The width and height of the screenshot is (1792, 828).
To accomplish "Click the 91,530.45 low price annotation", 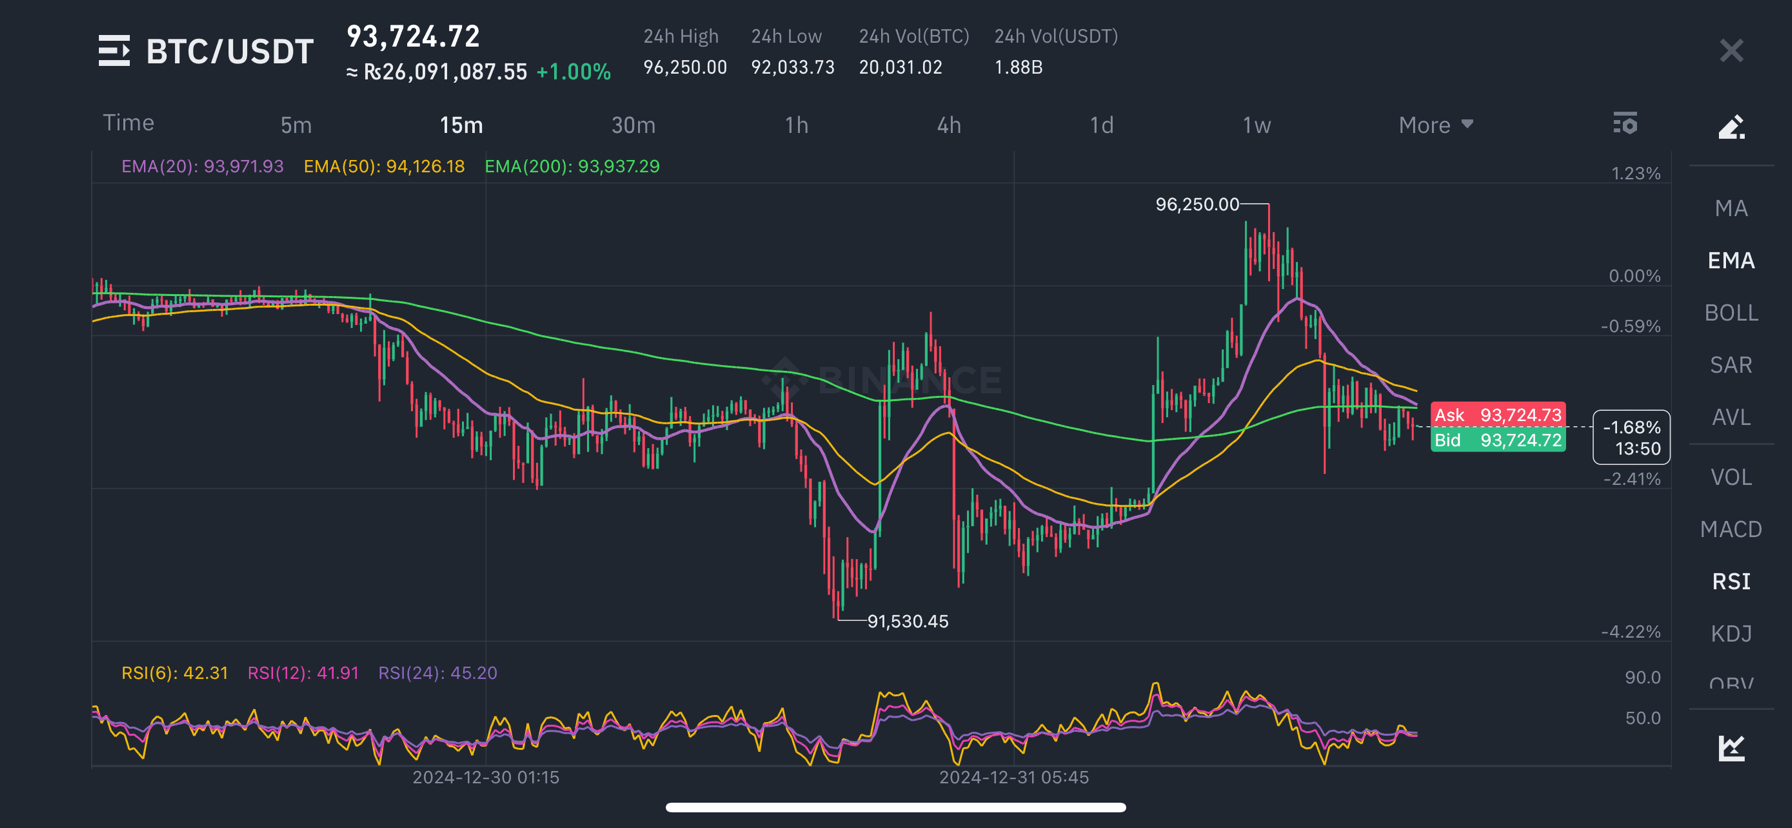I will (x=908, y=621).
